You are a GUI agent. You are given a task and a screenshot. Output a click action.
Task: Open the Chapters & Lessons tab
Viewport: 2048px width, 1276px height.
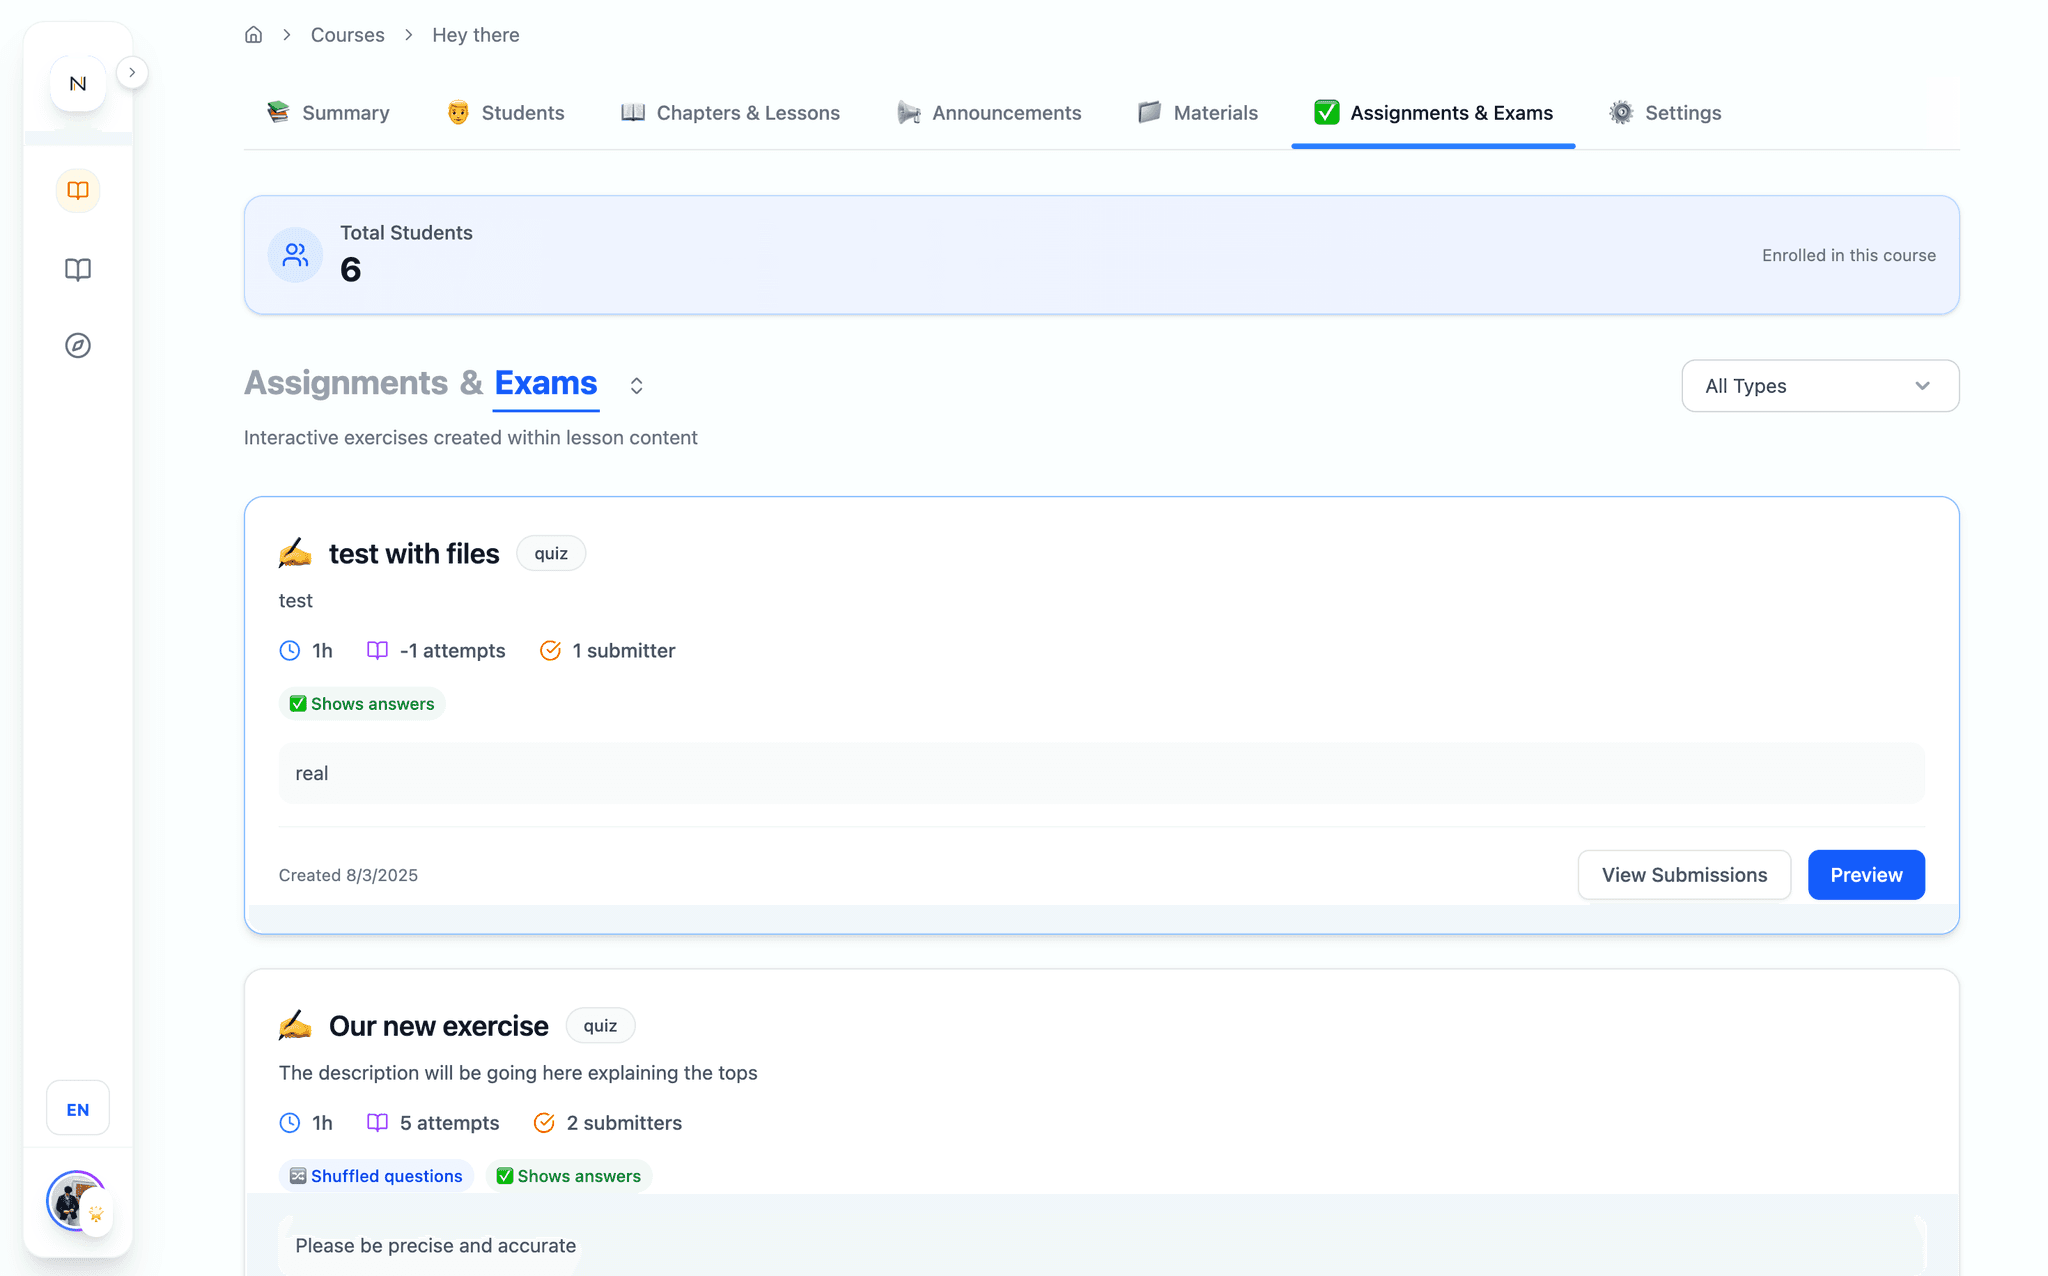tap(730, 113)
